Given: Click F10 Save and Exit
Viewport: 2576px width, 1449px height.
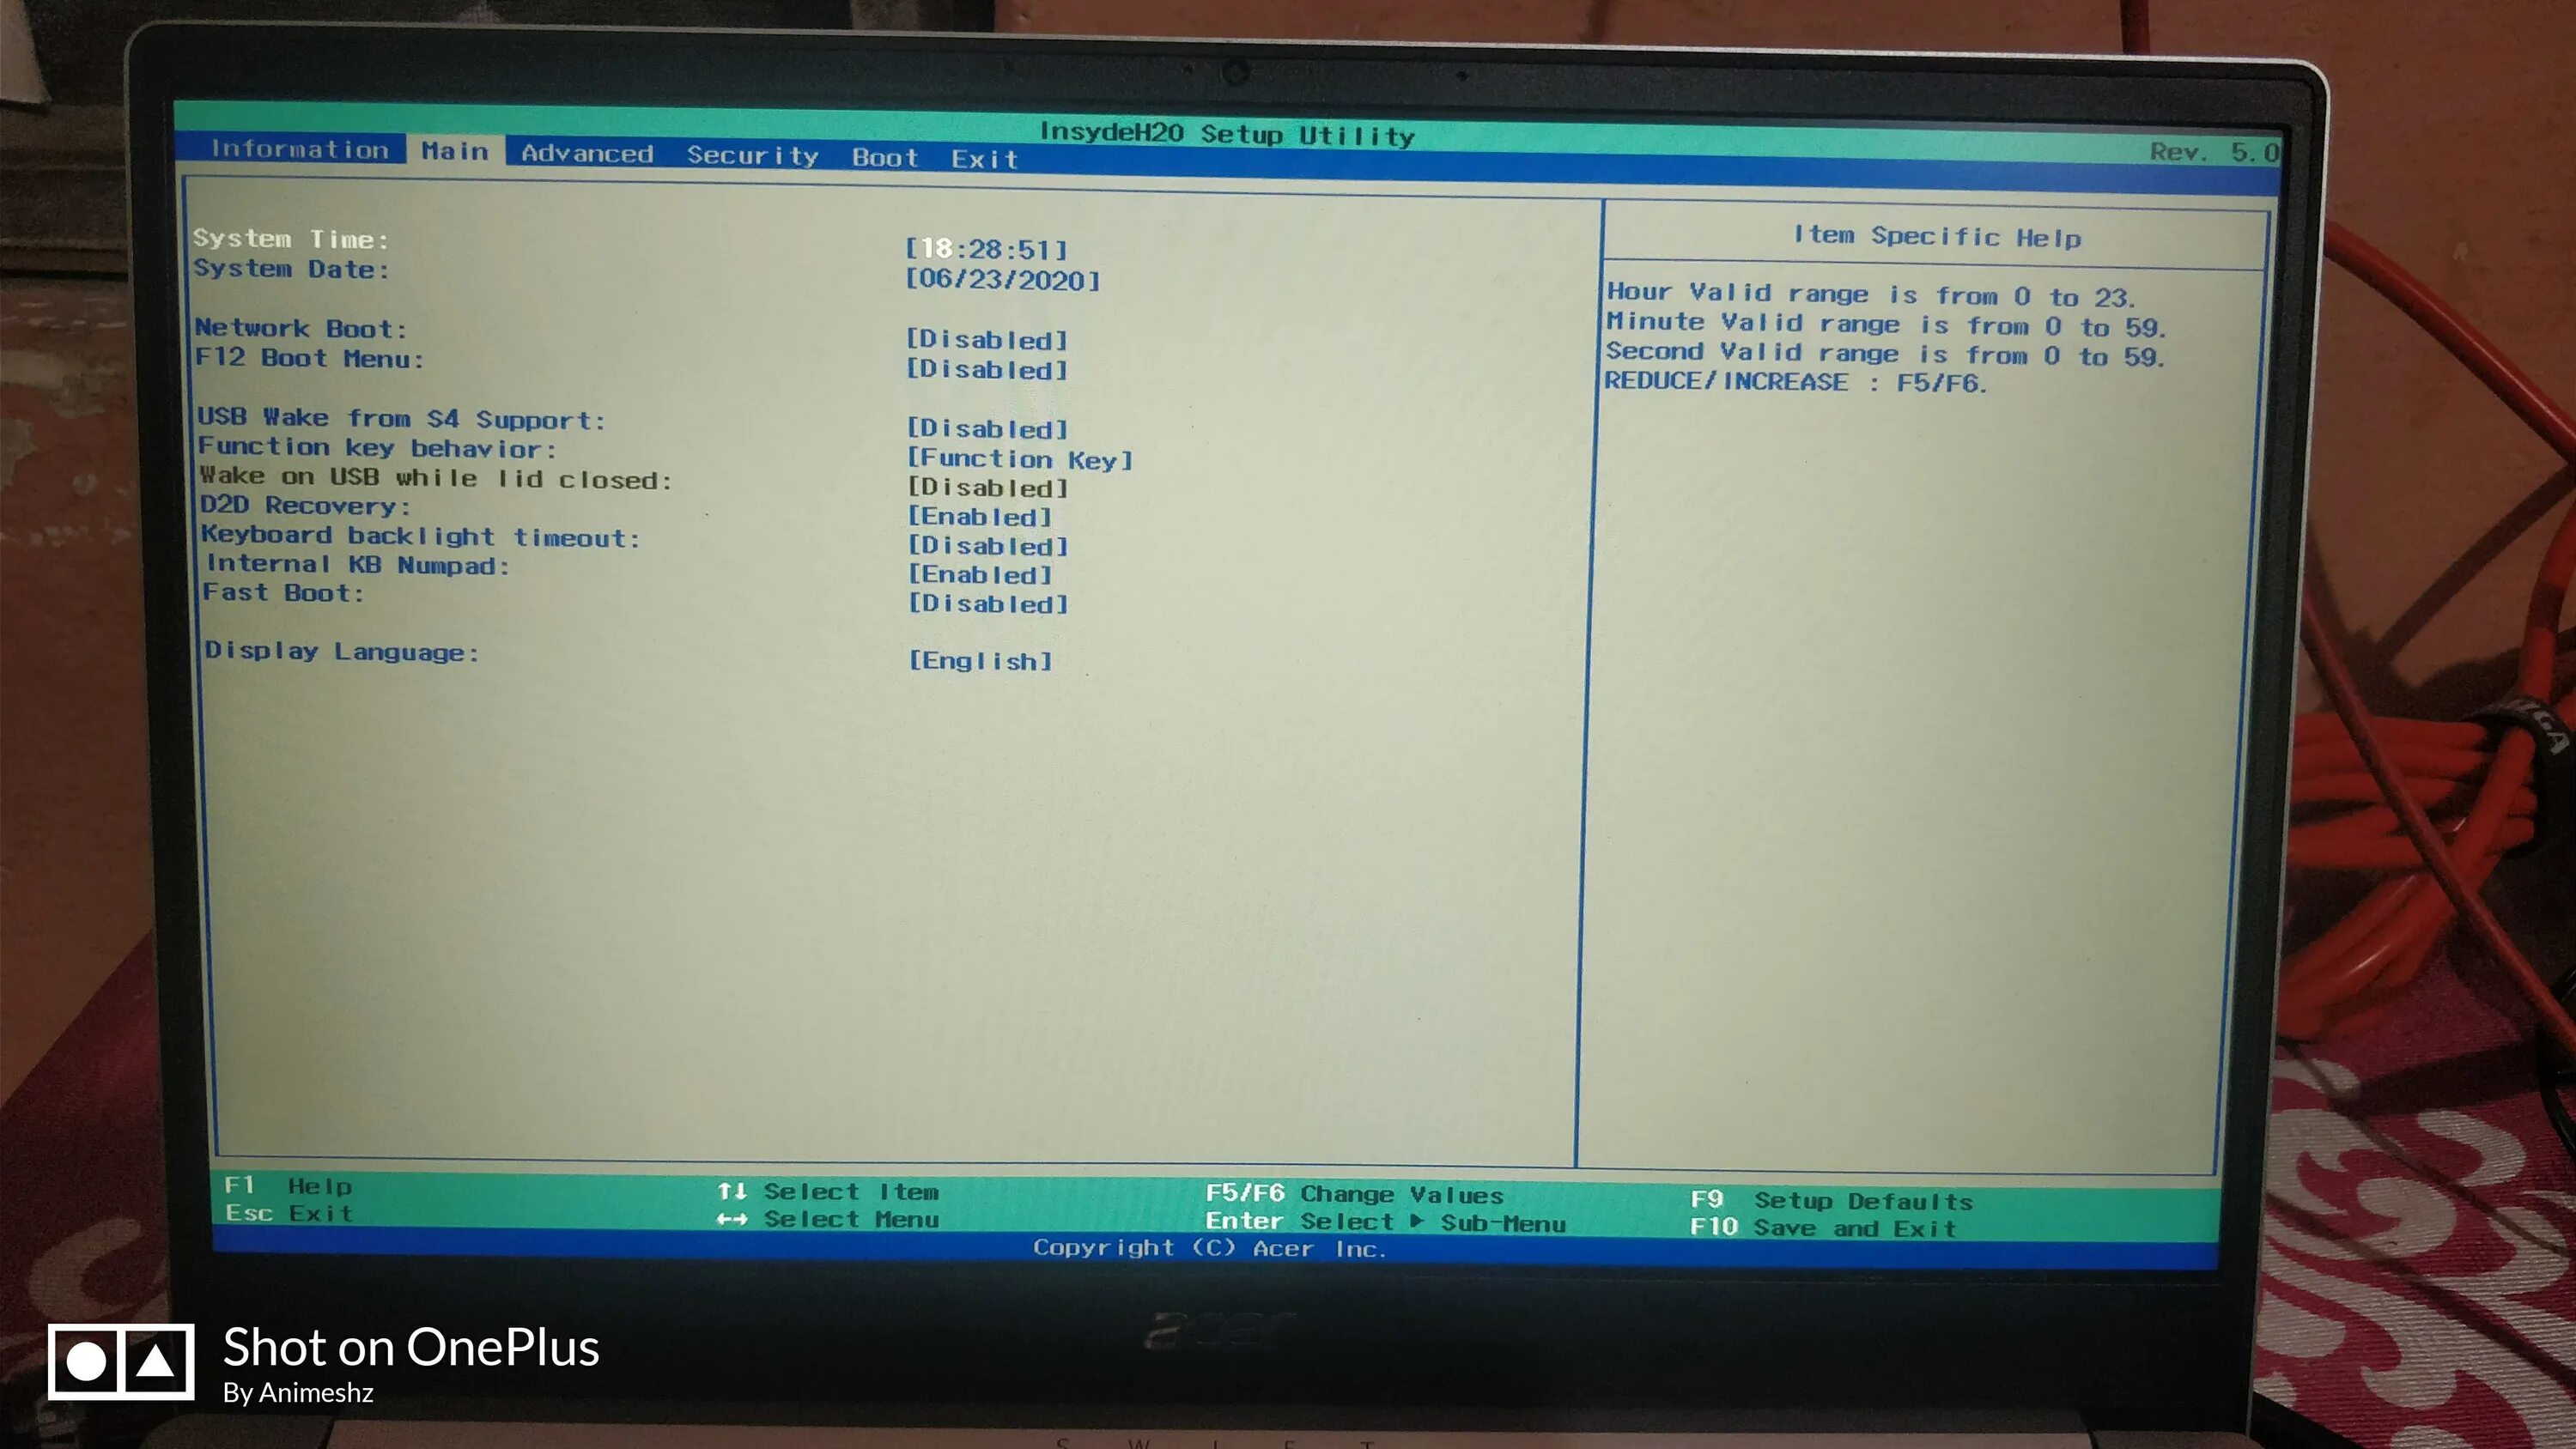Looking at the screenshot, I should click(1822, 1227).
